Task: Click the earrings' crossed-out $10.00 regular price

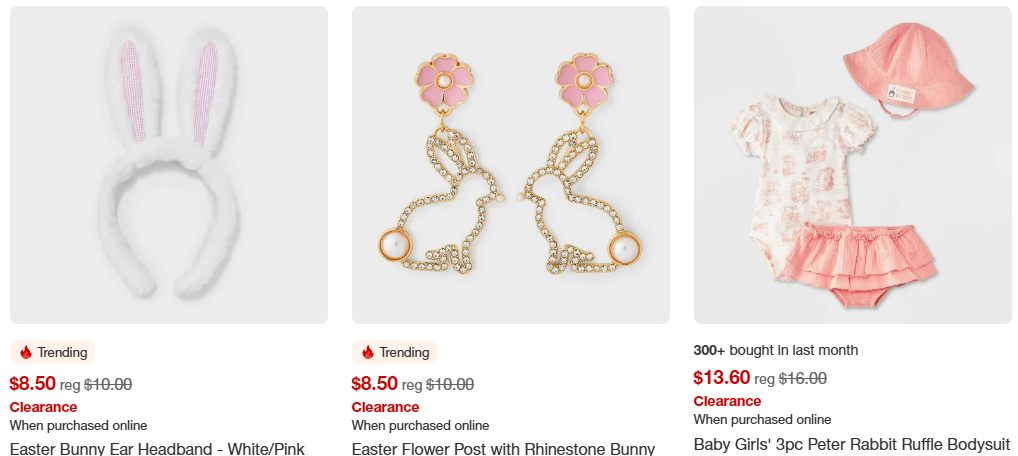Action: [450, 384]
